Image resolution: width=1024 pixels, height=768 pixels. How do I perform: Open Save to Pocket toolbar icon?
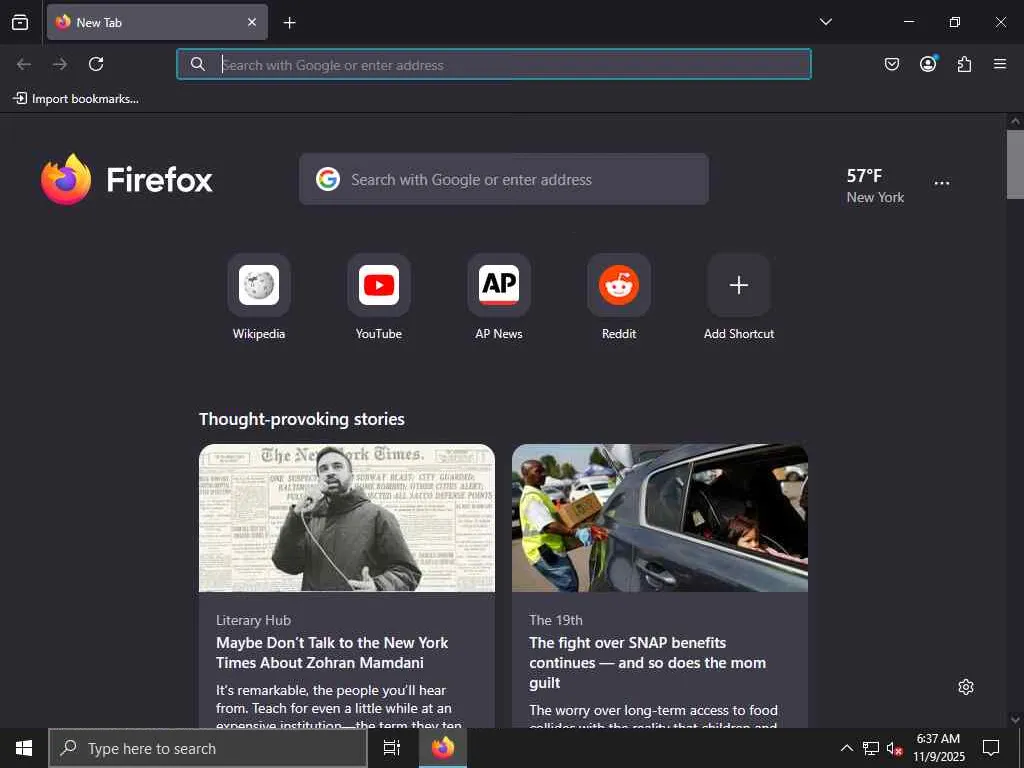pos(891,64)
